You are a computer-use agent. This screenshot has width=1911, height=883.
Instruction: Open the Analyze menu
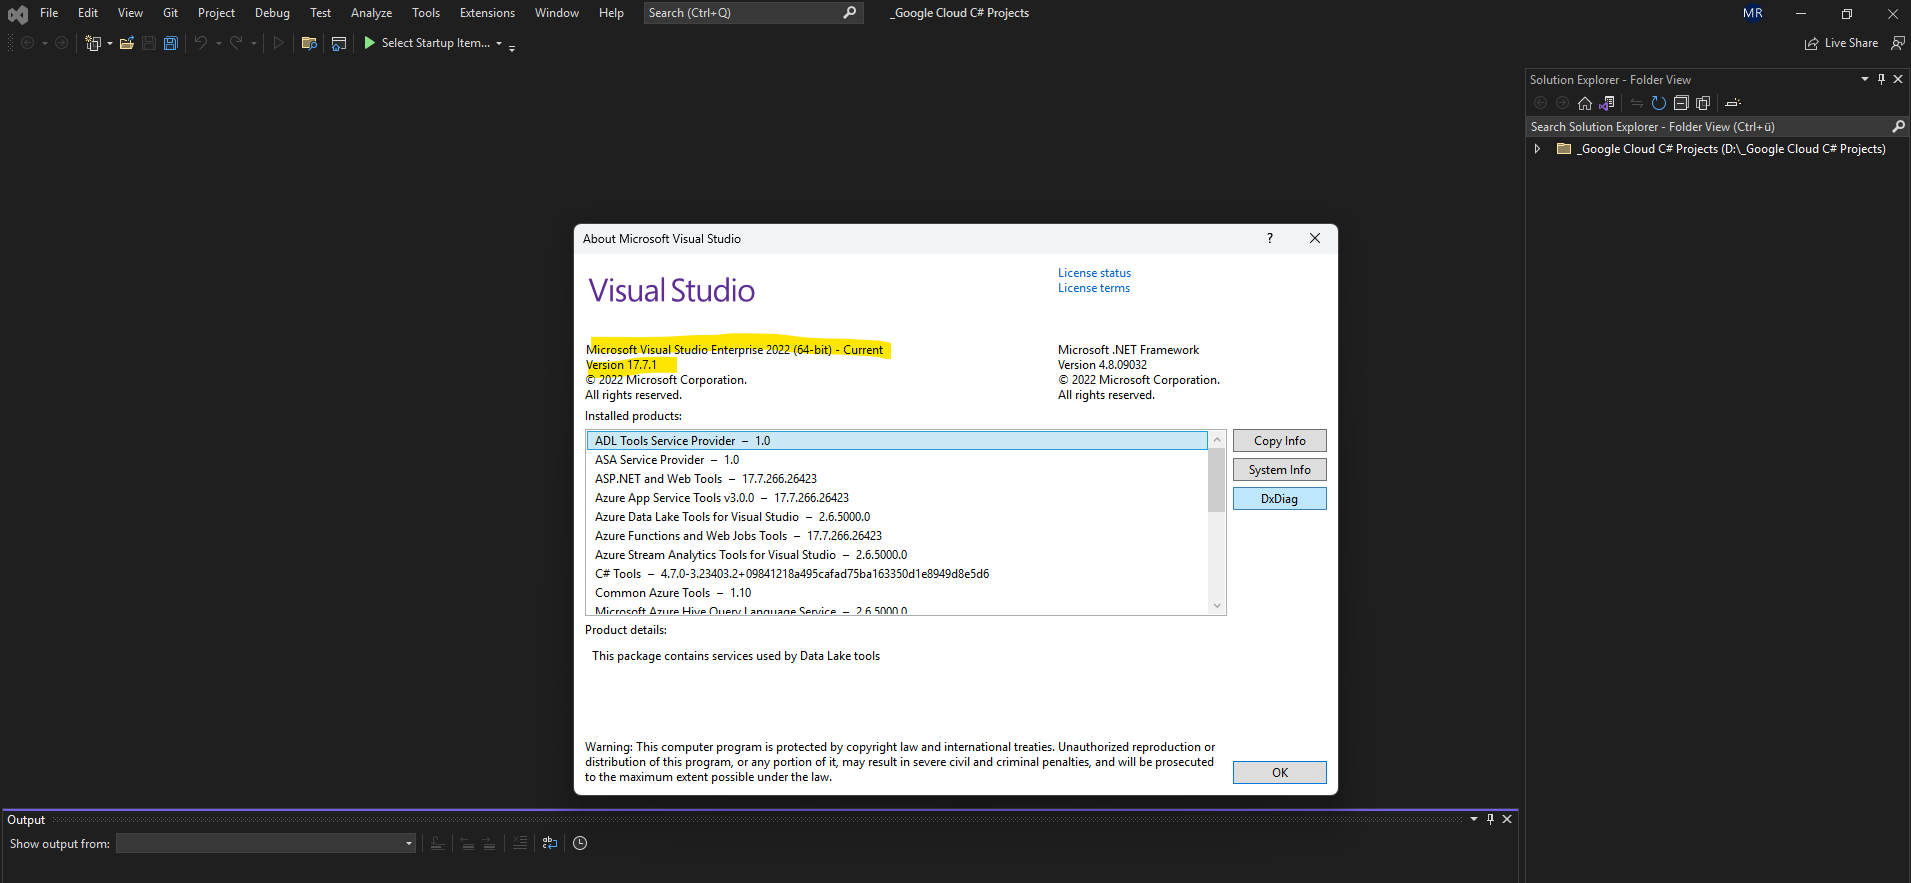click(x=371, y=13)
